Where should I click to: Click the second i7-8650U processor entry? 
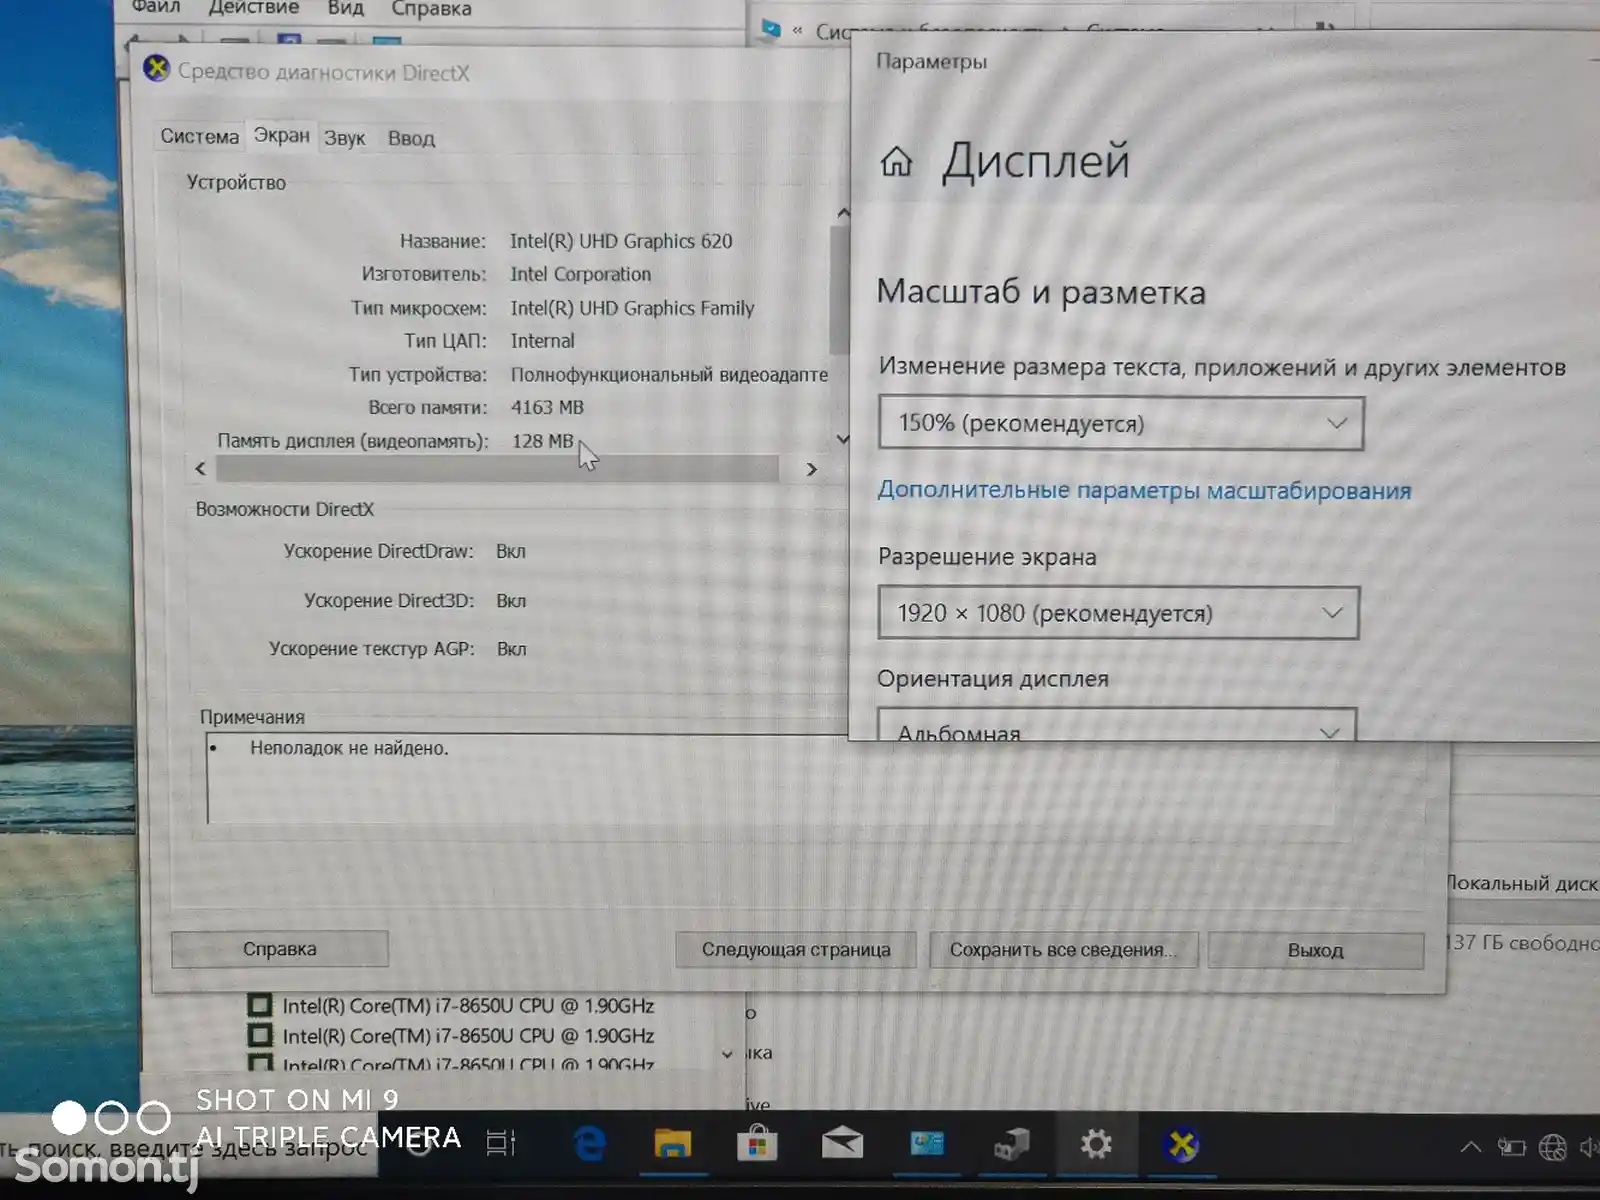point(451,1036)
